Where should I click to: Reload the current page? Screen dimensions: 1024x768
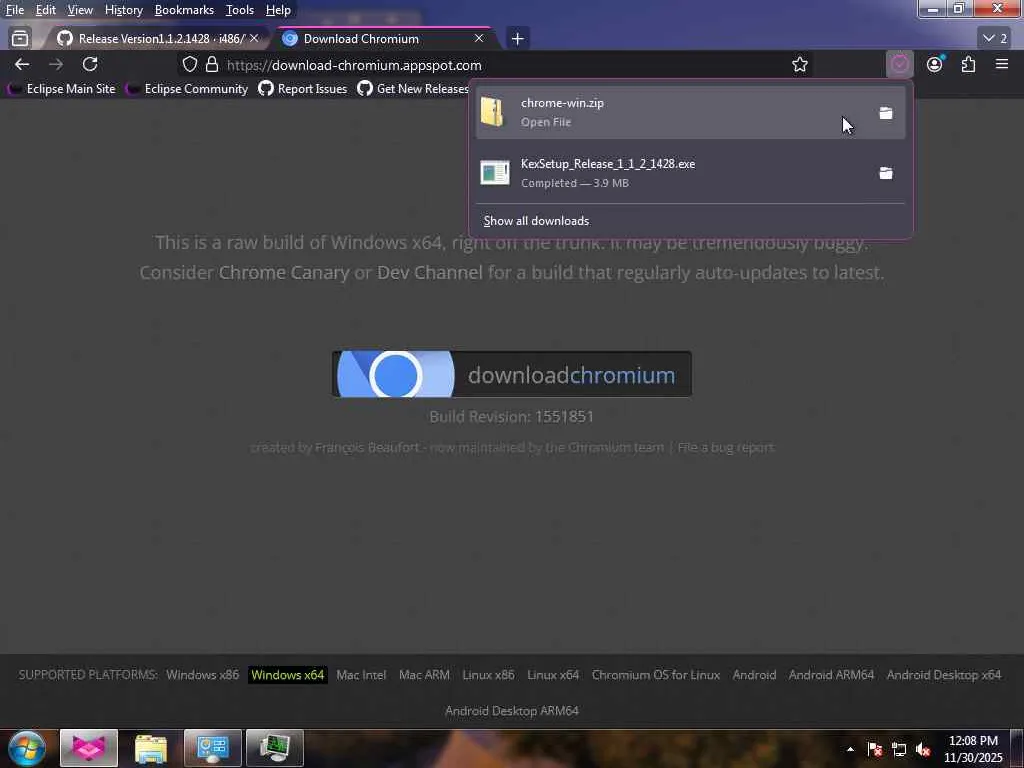click(90, 64)
